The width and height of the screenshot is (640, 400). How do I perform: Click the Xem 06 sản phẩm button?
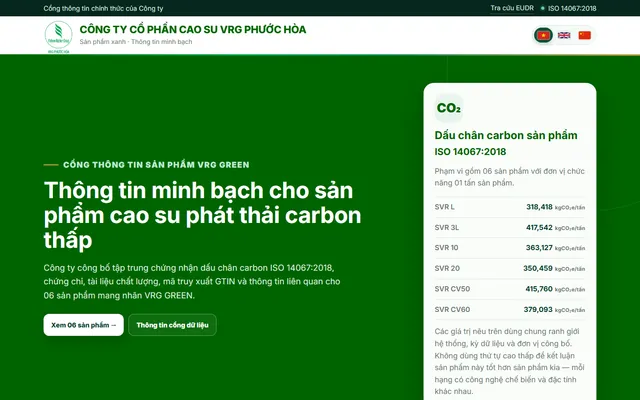[84, 325]
